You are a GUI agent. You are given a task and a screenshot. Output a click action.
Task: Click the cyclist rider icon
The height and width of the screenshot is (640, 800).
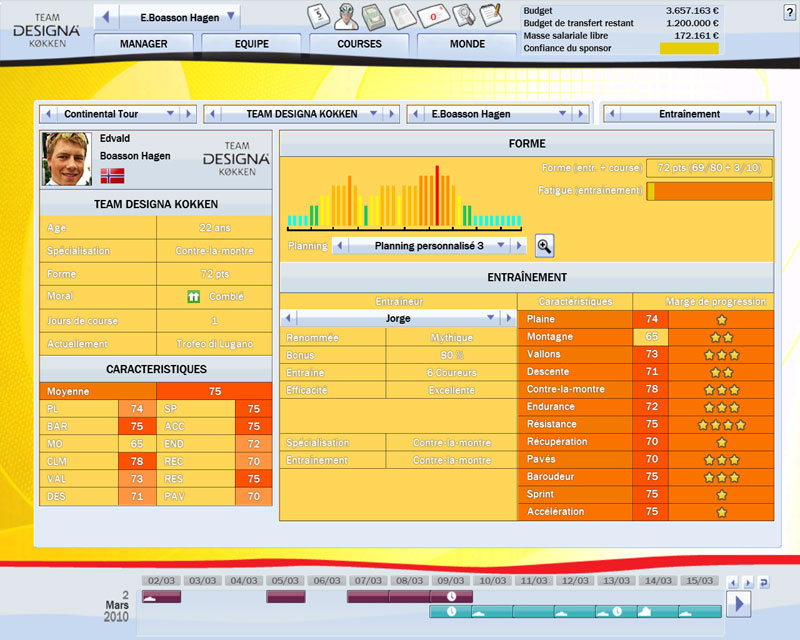point(343,15)
